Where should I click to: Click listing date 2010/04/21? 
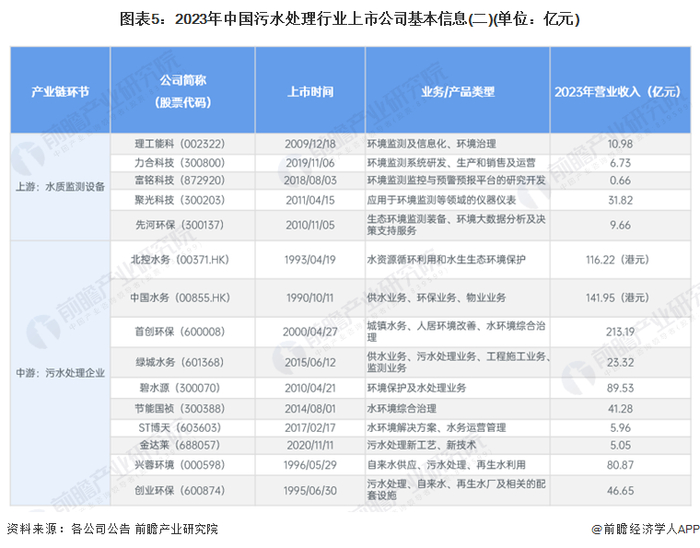click(x=310, y=388)
